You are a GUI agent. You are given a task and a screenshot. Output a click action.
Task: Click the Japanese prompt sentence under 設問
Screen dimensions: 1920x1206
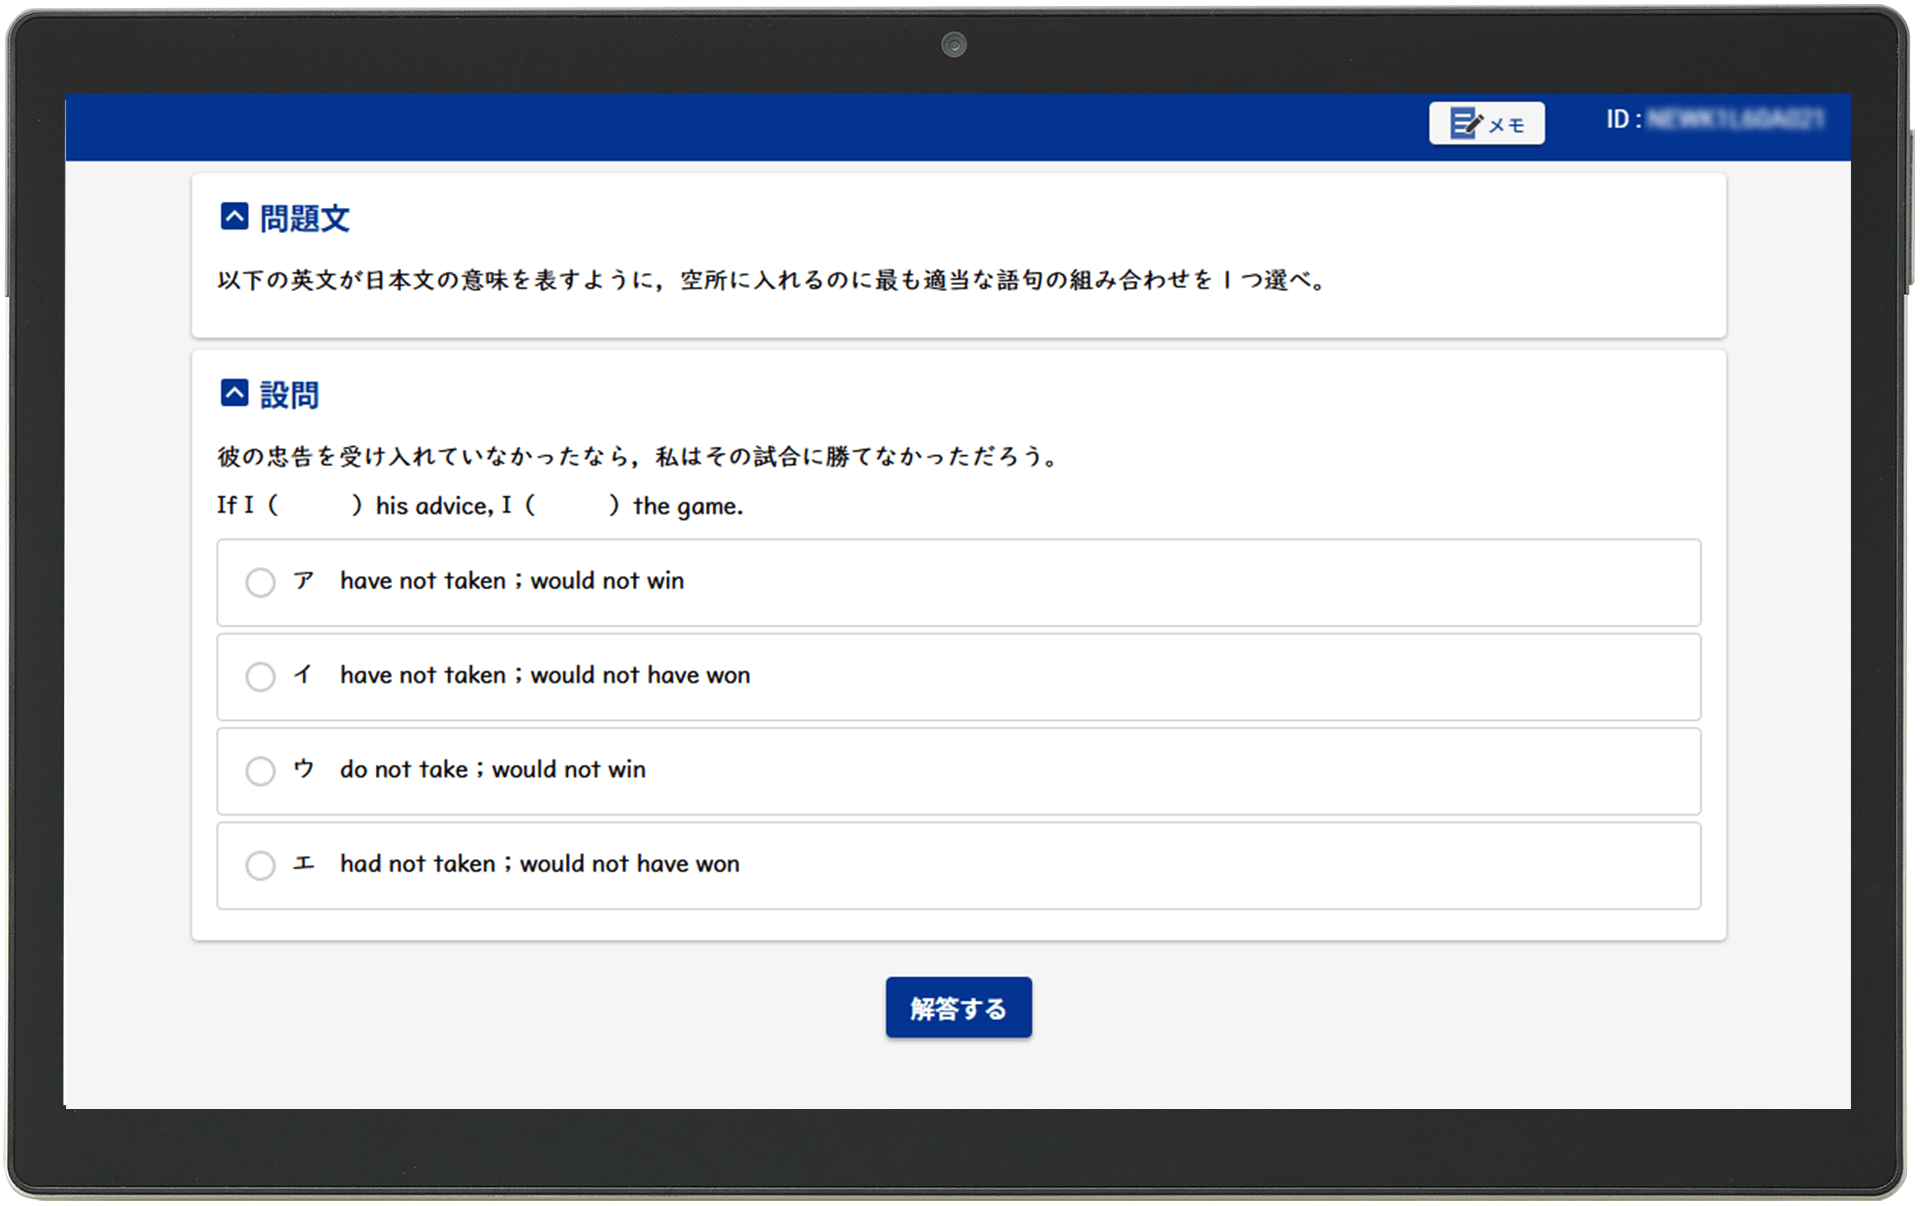[636, 456]
